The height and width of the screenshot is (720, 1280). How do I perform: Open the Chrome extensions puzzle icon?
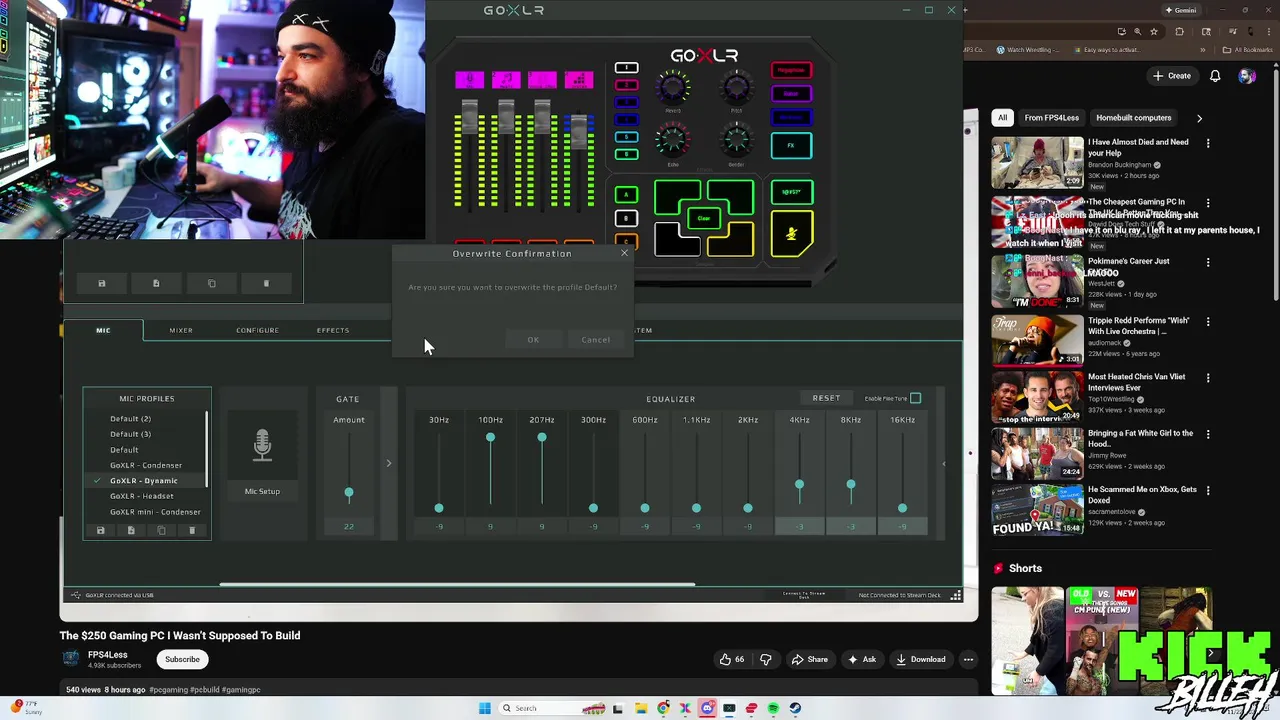pyautogui.click(x=1178, y=31)
